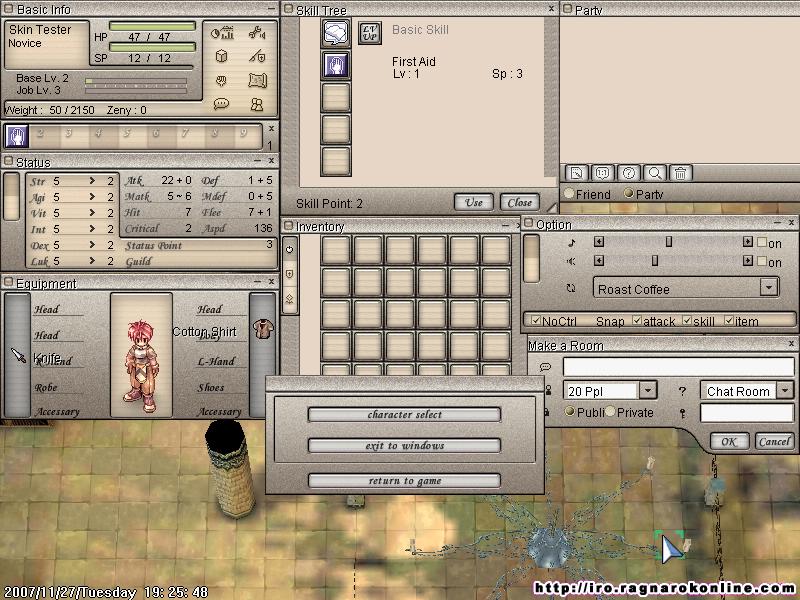Image resolution: width=800 pixels, height=600 pixels.
Task: Click the BGM volume decrease left arrow
Action: (x=599, y=242)
